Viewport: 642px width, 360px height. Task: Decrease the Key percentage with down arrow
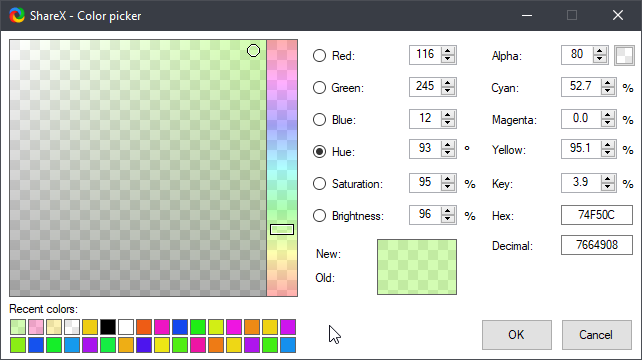click(608, 187)
